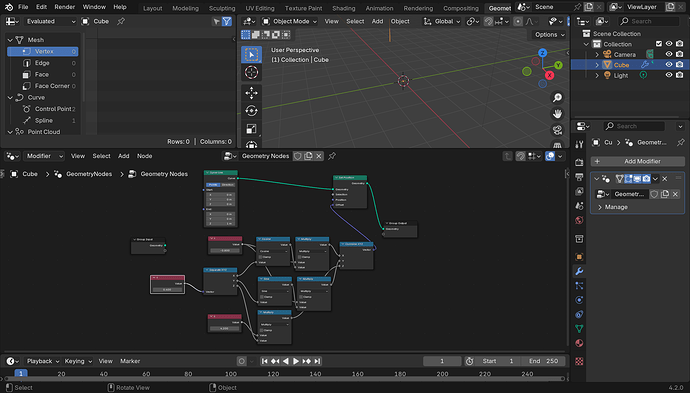
Task: Expand the Manage panel in modifier
Action: pos(600,207)
